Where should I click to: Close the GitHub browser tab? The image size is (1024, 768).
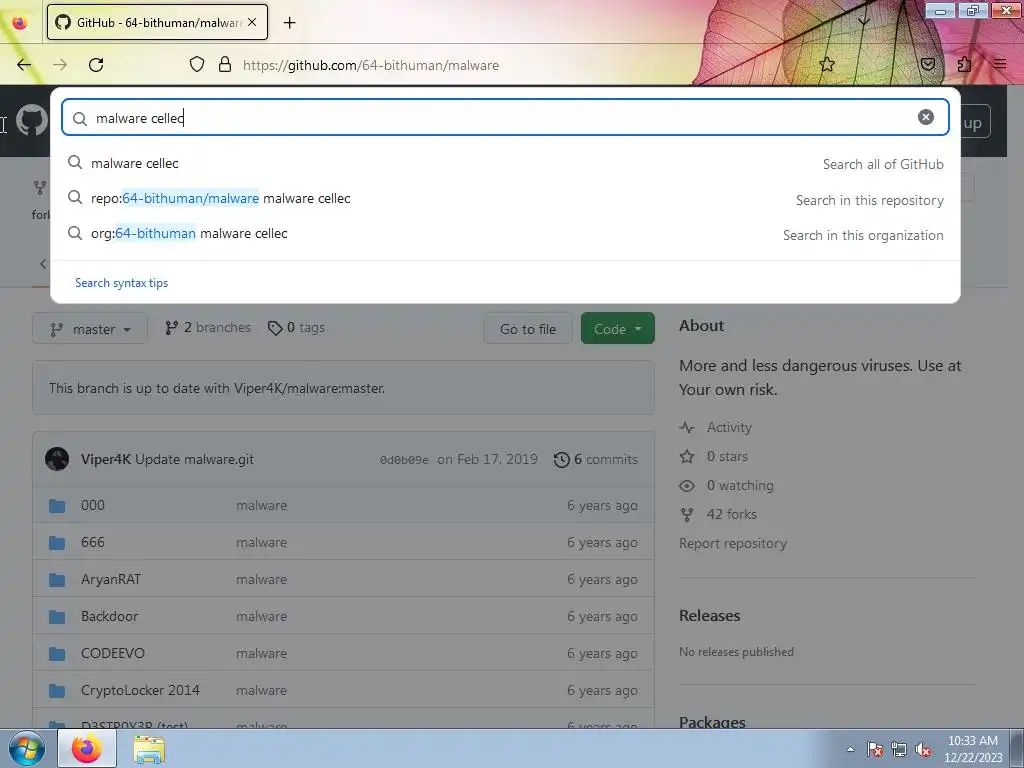click(252, 22)
